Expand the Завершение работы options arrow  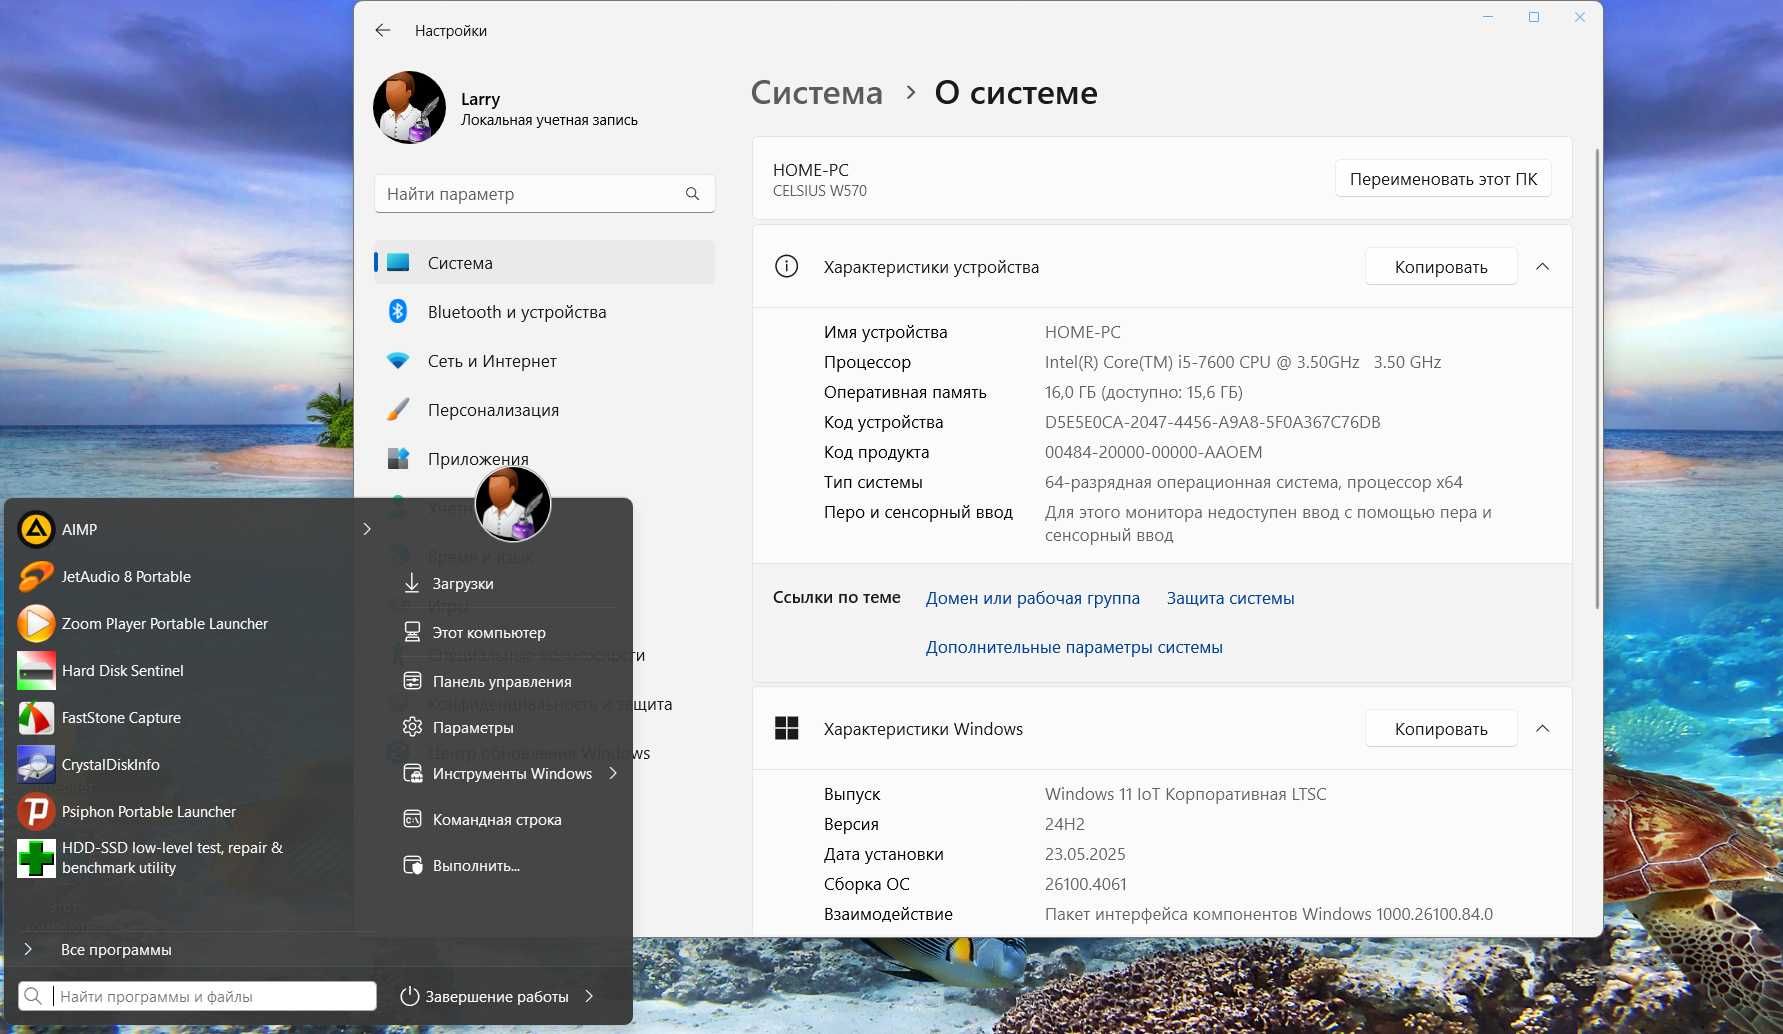(589, 996)
